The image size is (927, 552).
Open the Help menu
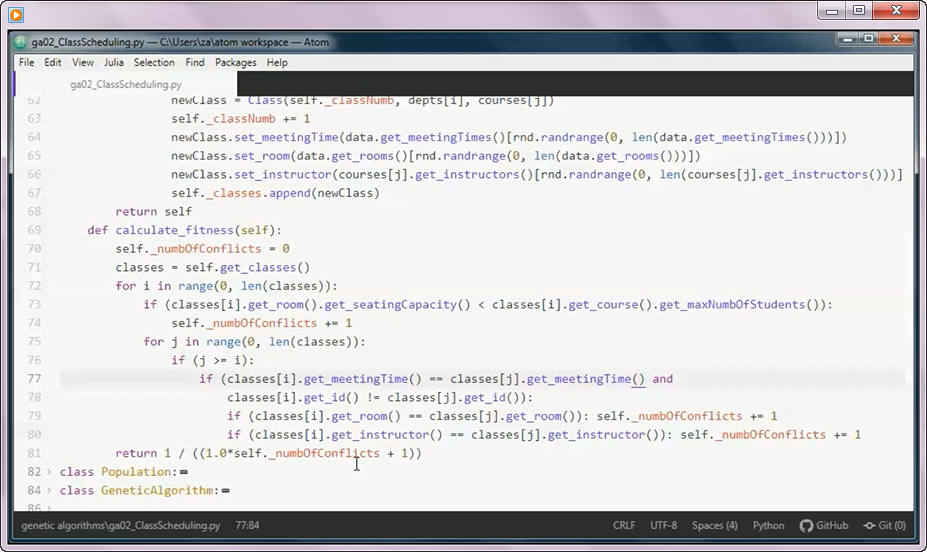[277, 62]
